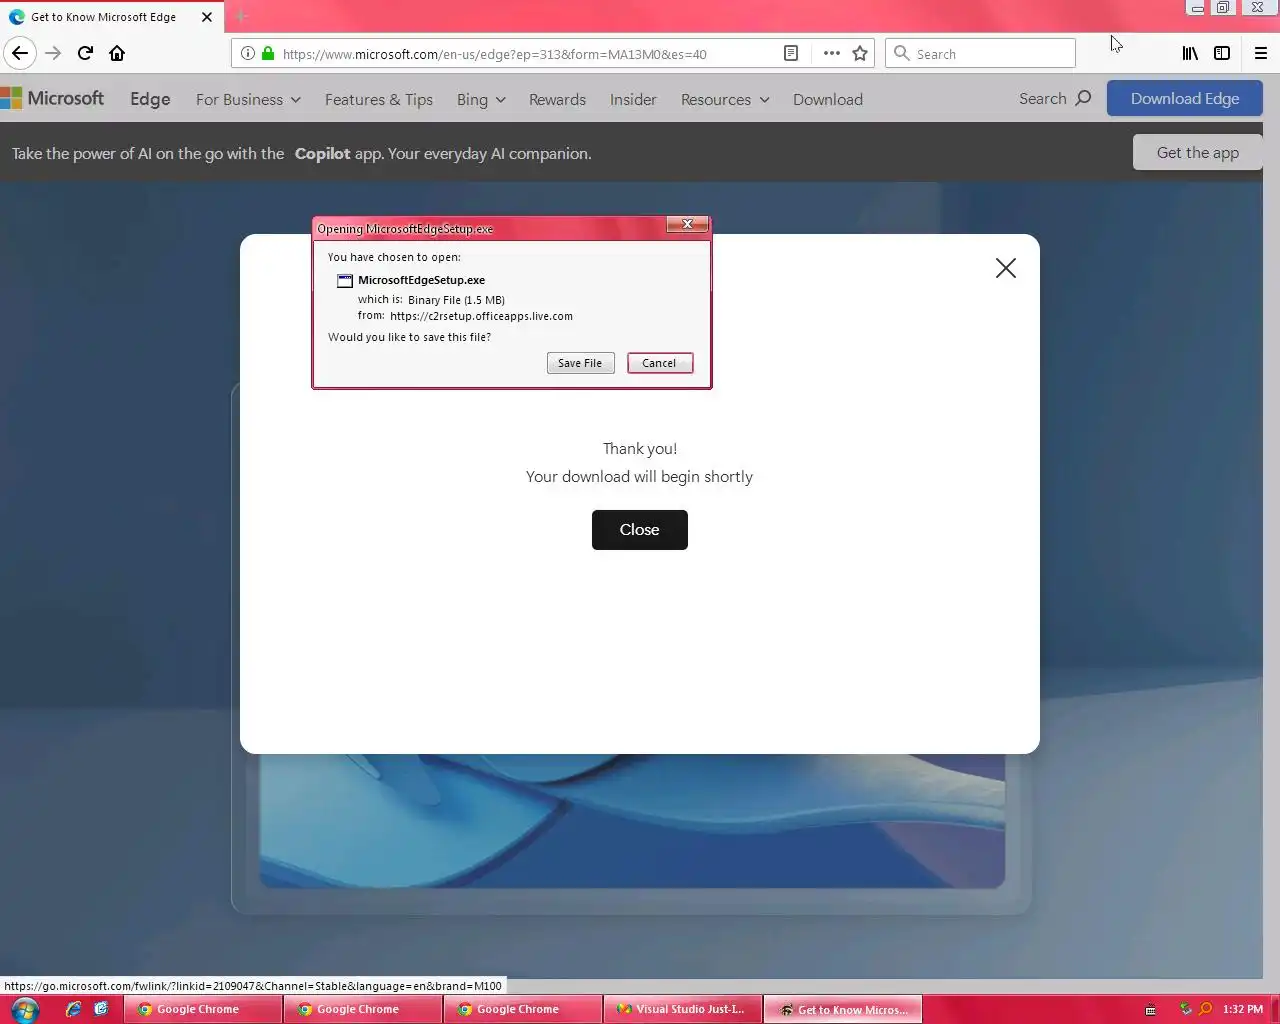The height and width of the screenshot is (1024, 1280).
Task: Open the Firefox hamburger menu
Action: tap(1260, 53)
